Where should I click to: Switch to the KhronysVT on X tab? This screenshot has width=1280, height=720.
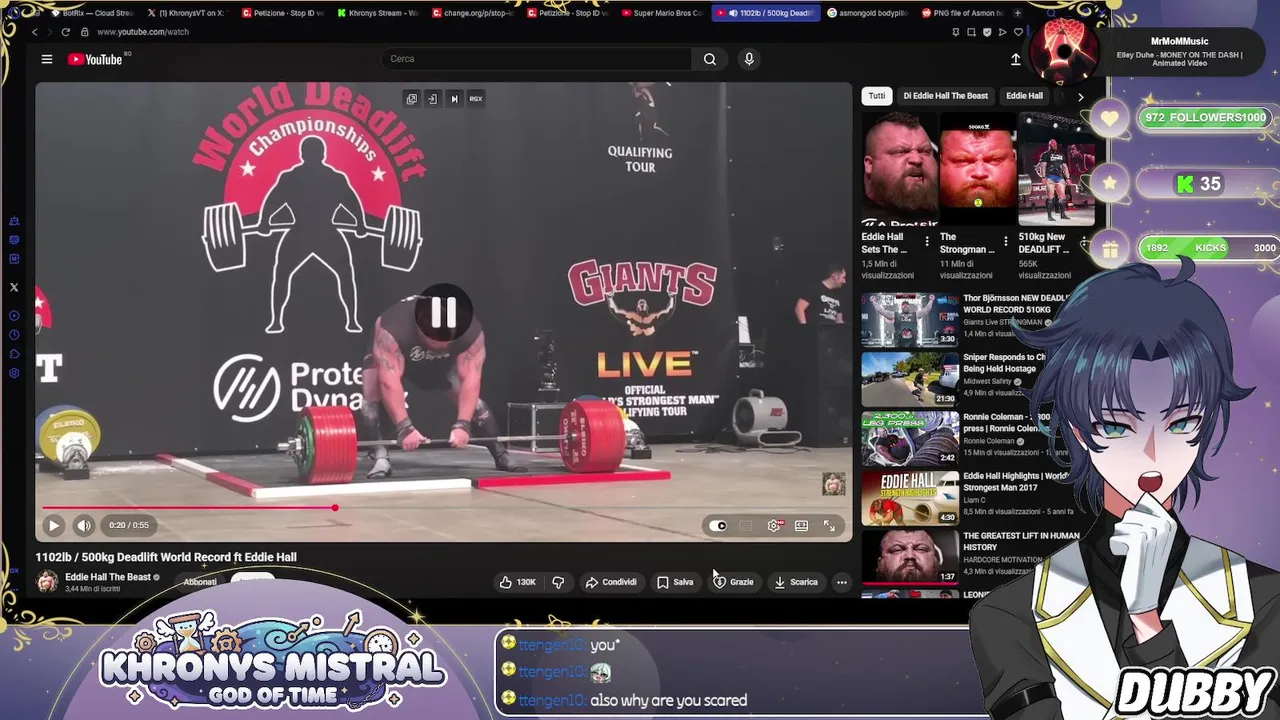(186, 13)
